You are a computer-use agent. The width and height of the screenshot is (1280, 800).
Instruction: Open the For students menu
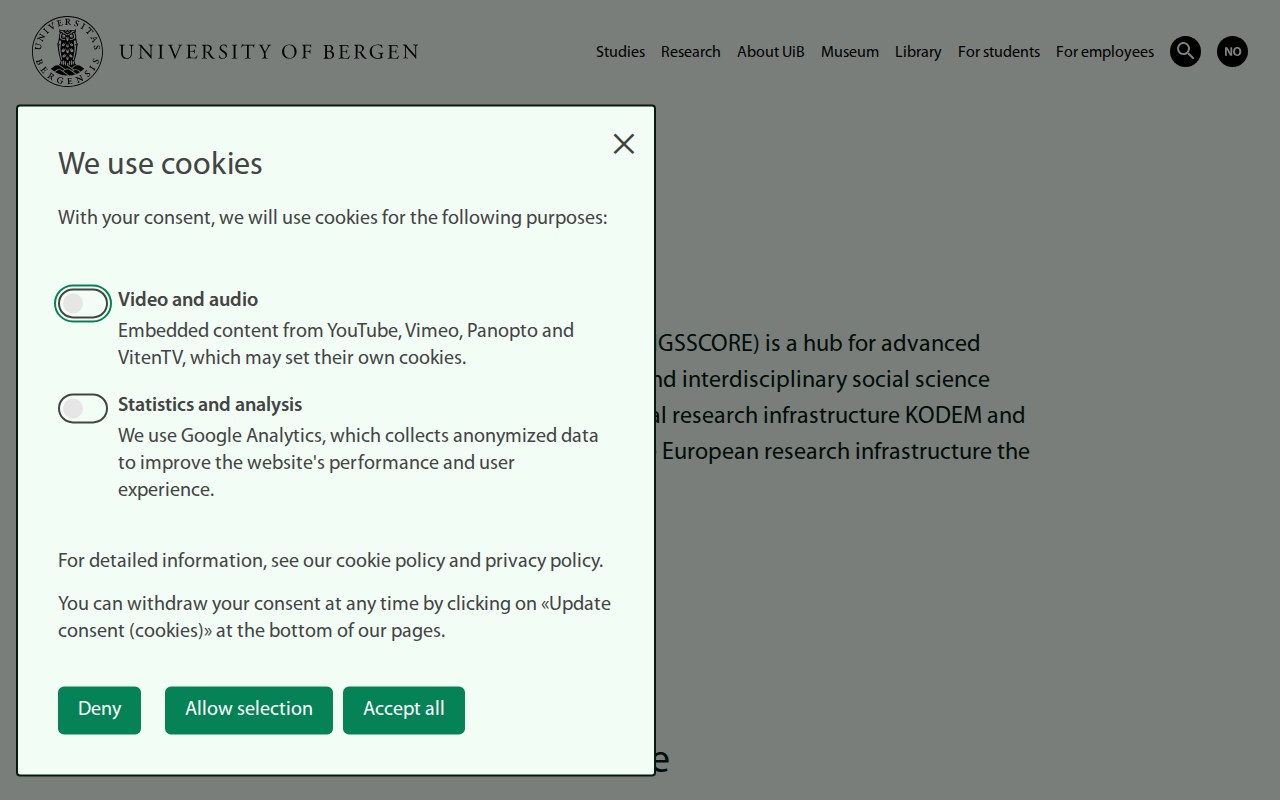(998, 51)
